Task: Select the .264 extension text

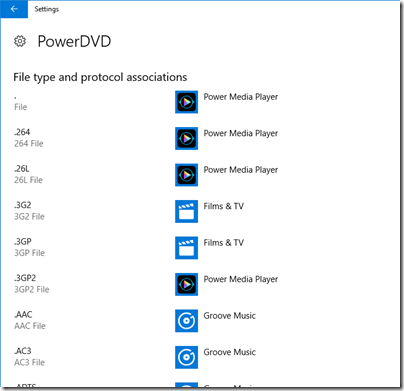Action: click(x=22, y=132)
